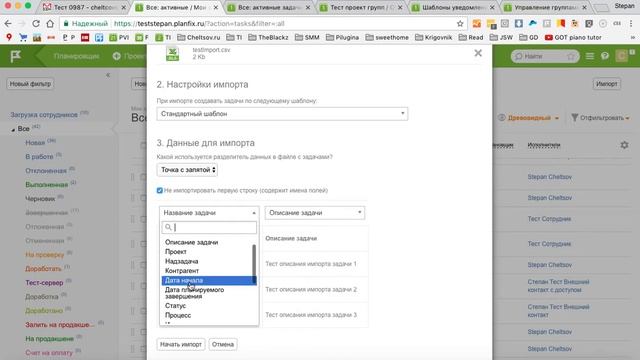The width and height of the screenshot is (640, 360).
Task: Click the testimport.csv file icon
Action: click(173, 53)
